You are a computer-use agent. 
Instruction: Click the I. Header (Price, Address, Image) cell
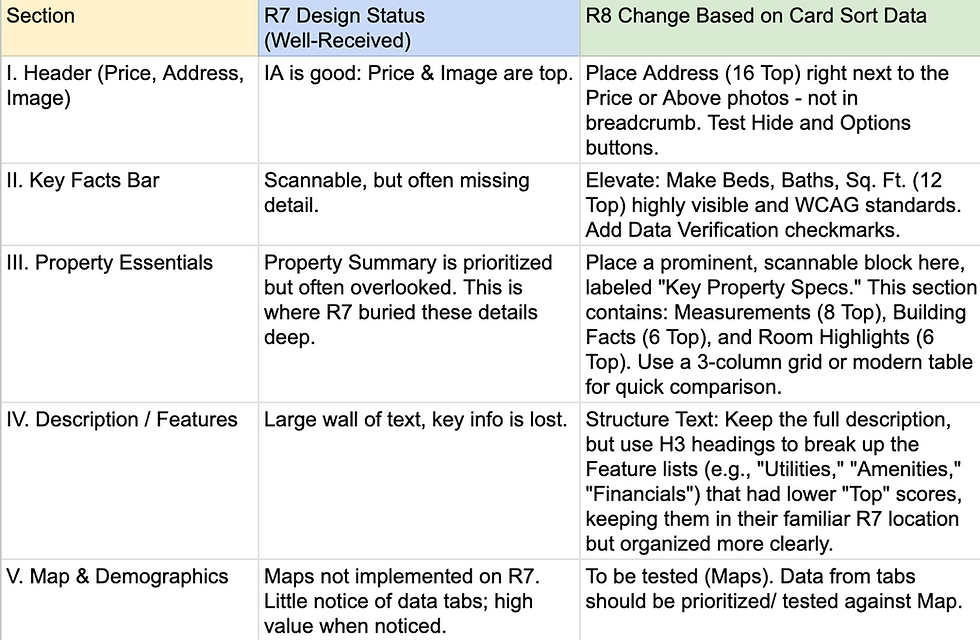tap(129, 110)
